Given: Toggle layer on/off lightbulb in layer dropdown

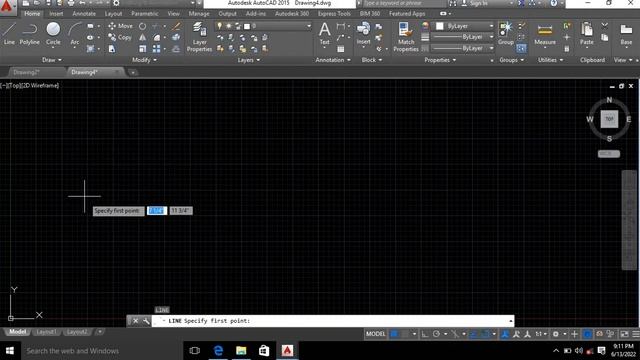Looking at the screenshot, I should pyautogui.click(x=220, y=26).
